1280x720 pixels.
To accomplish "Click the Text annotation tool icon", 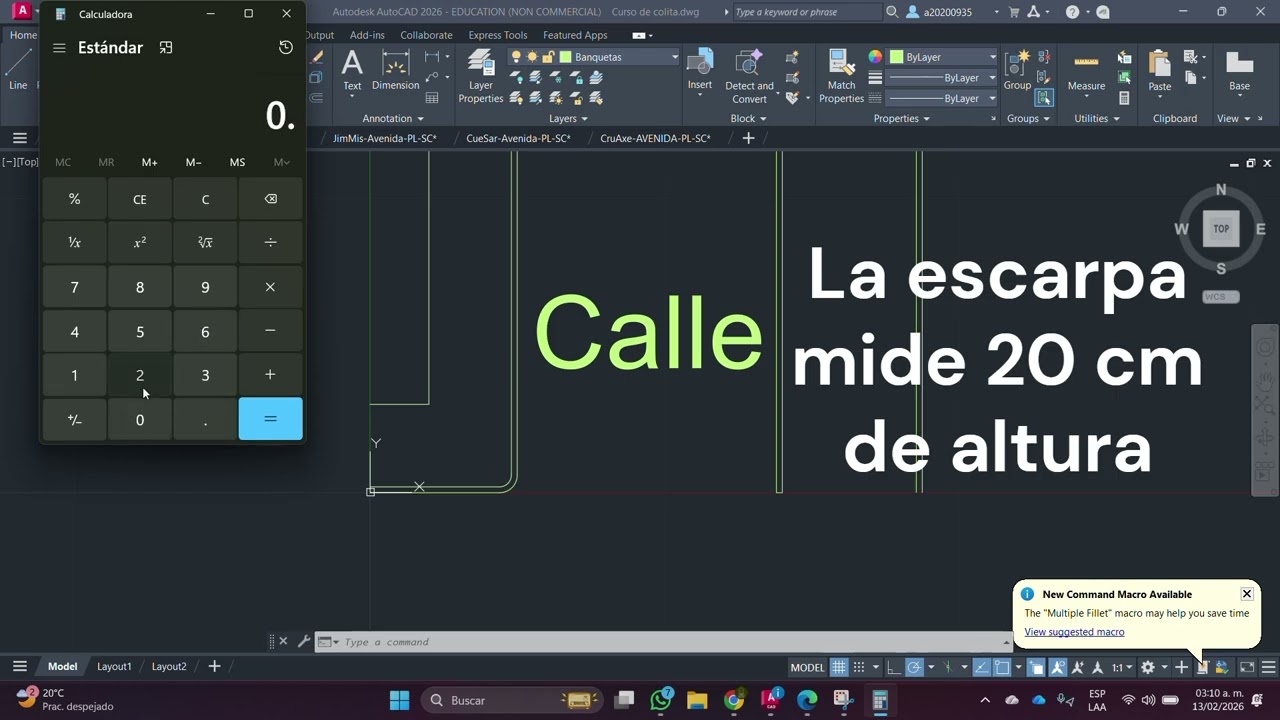I will tap(352, 64).
